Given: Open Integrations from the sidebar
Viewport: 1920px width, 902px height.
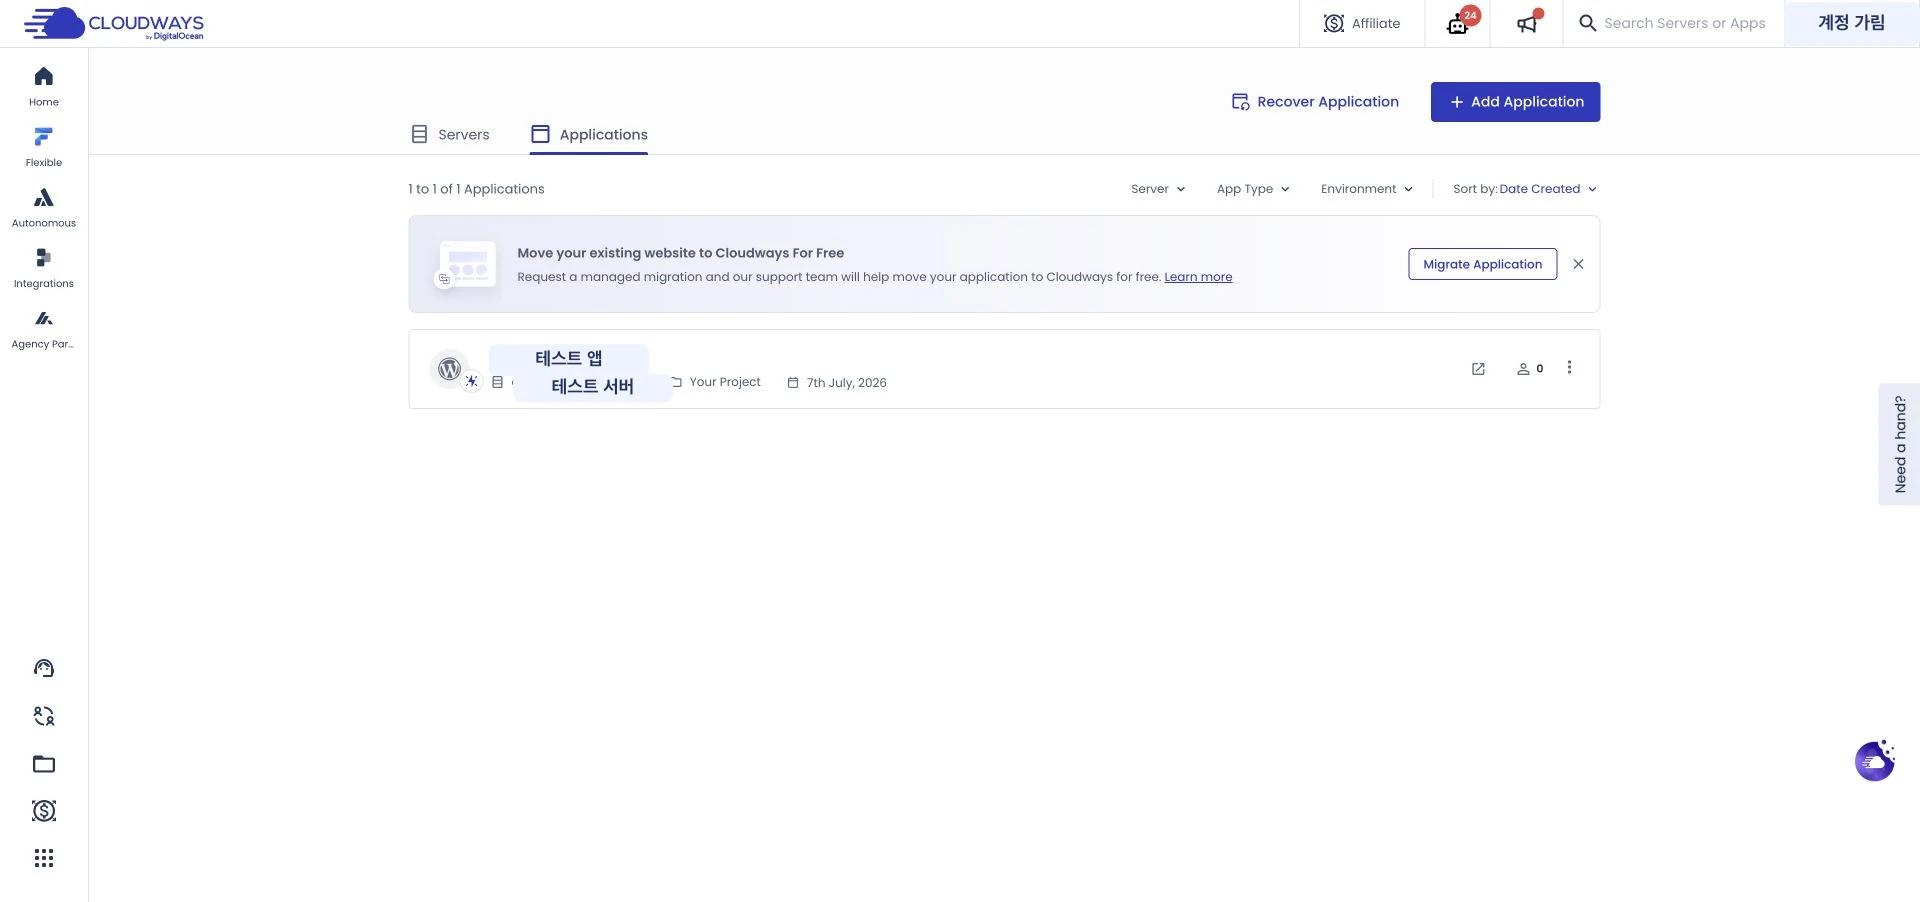Looking at the screenshot, I should coord(44,268).
